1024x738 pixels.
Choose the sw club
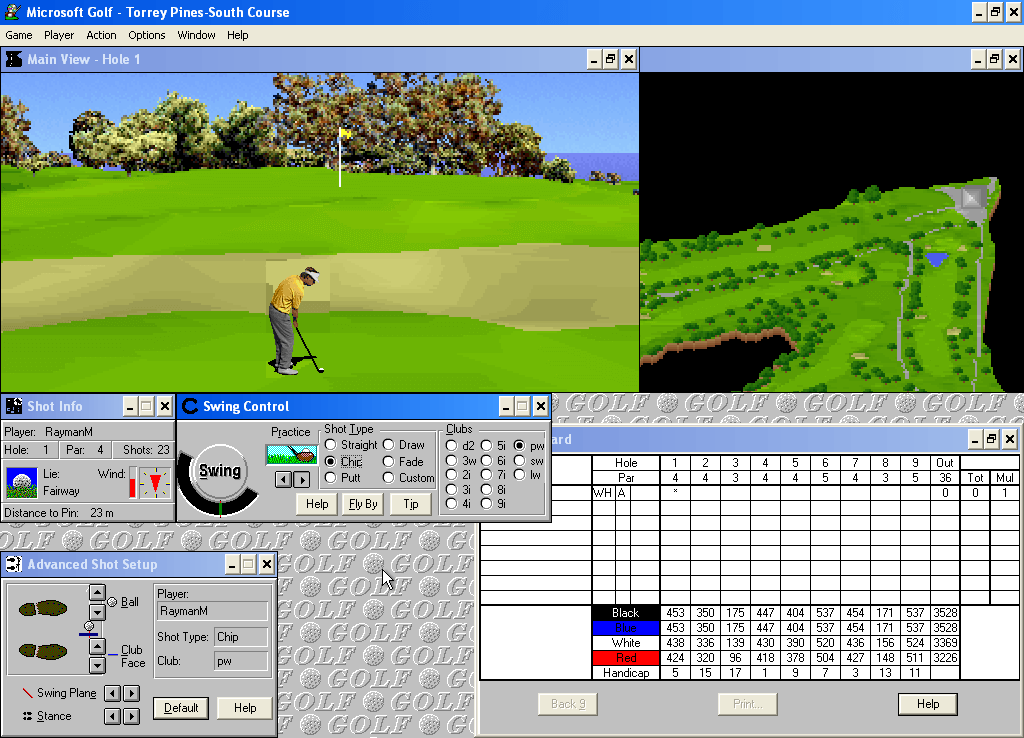(519, 459)
